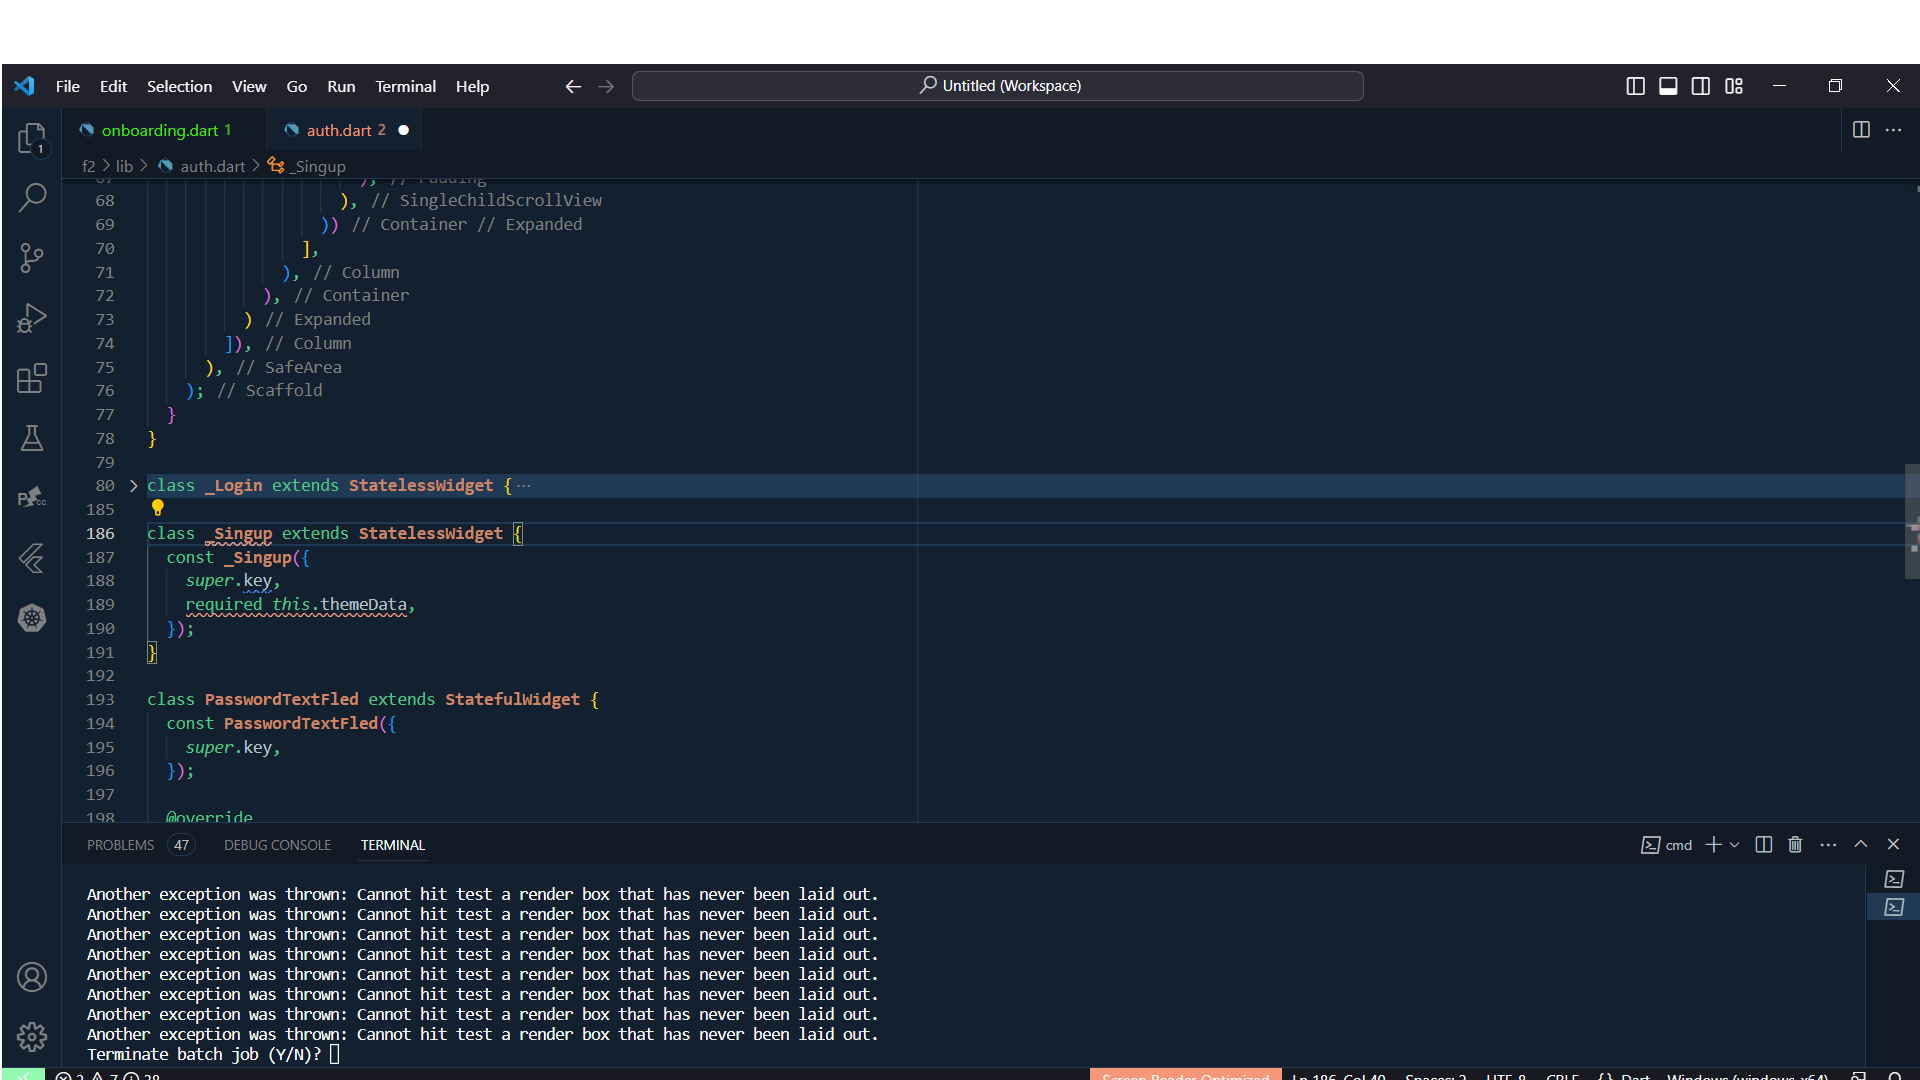
Task: Click the 47 problems count badge
Action: point(181,845)
